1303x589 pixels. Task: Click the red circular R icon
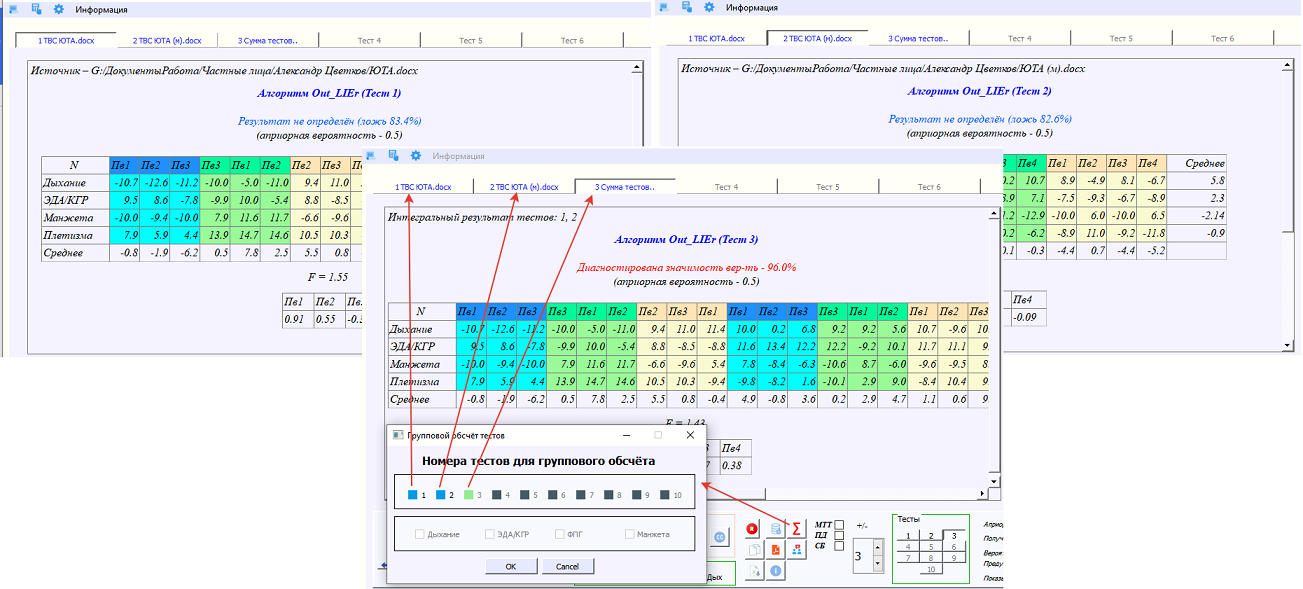(754, 529)
